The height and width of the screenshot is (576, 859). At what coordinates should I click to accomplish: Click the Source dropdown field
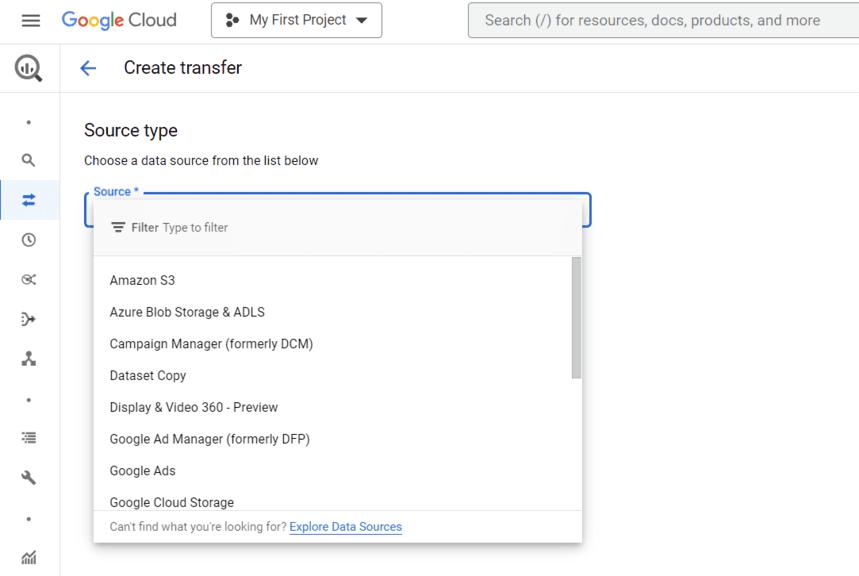338,209
